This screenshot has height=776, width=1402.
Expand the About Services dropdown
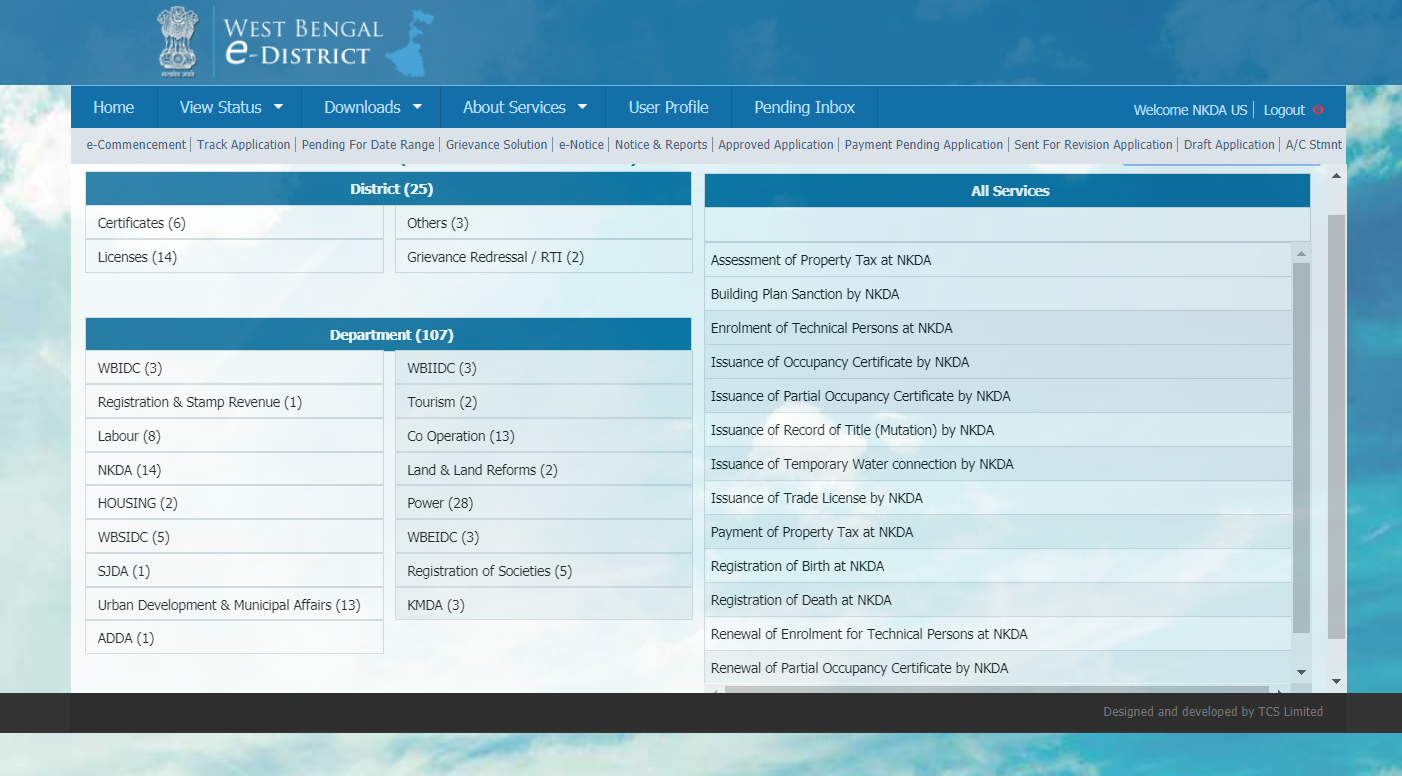(524, 107)
